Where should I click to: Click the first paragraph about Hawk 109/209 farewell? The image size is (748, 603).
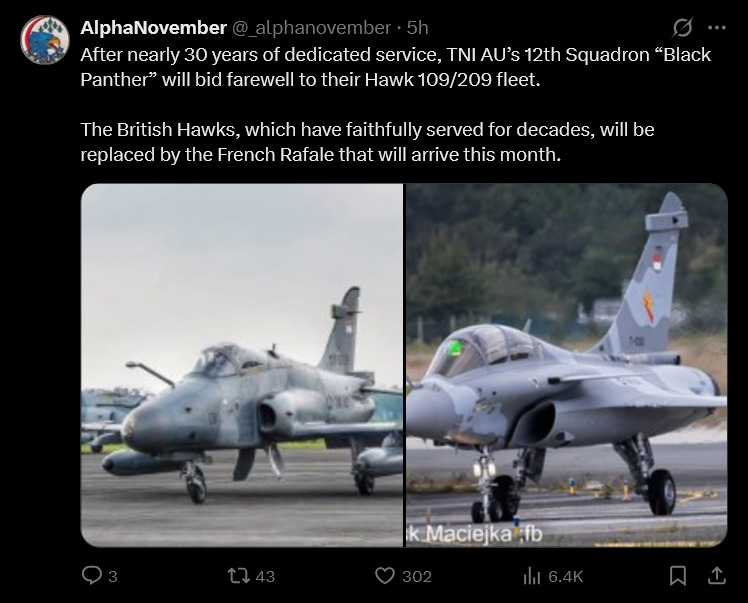(395, 66)
